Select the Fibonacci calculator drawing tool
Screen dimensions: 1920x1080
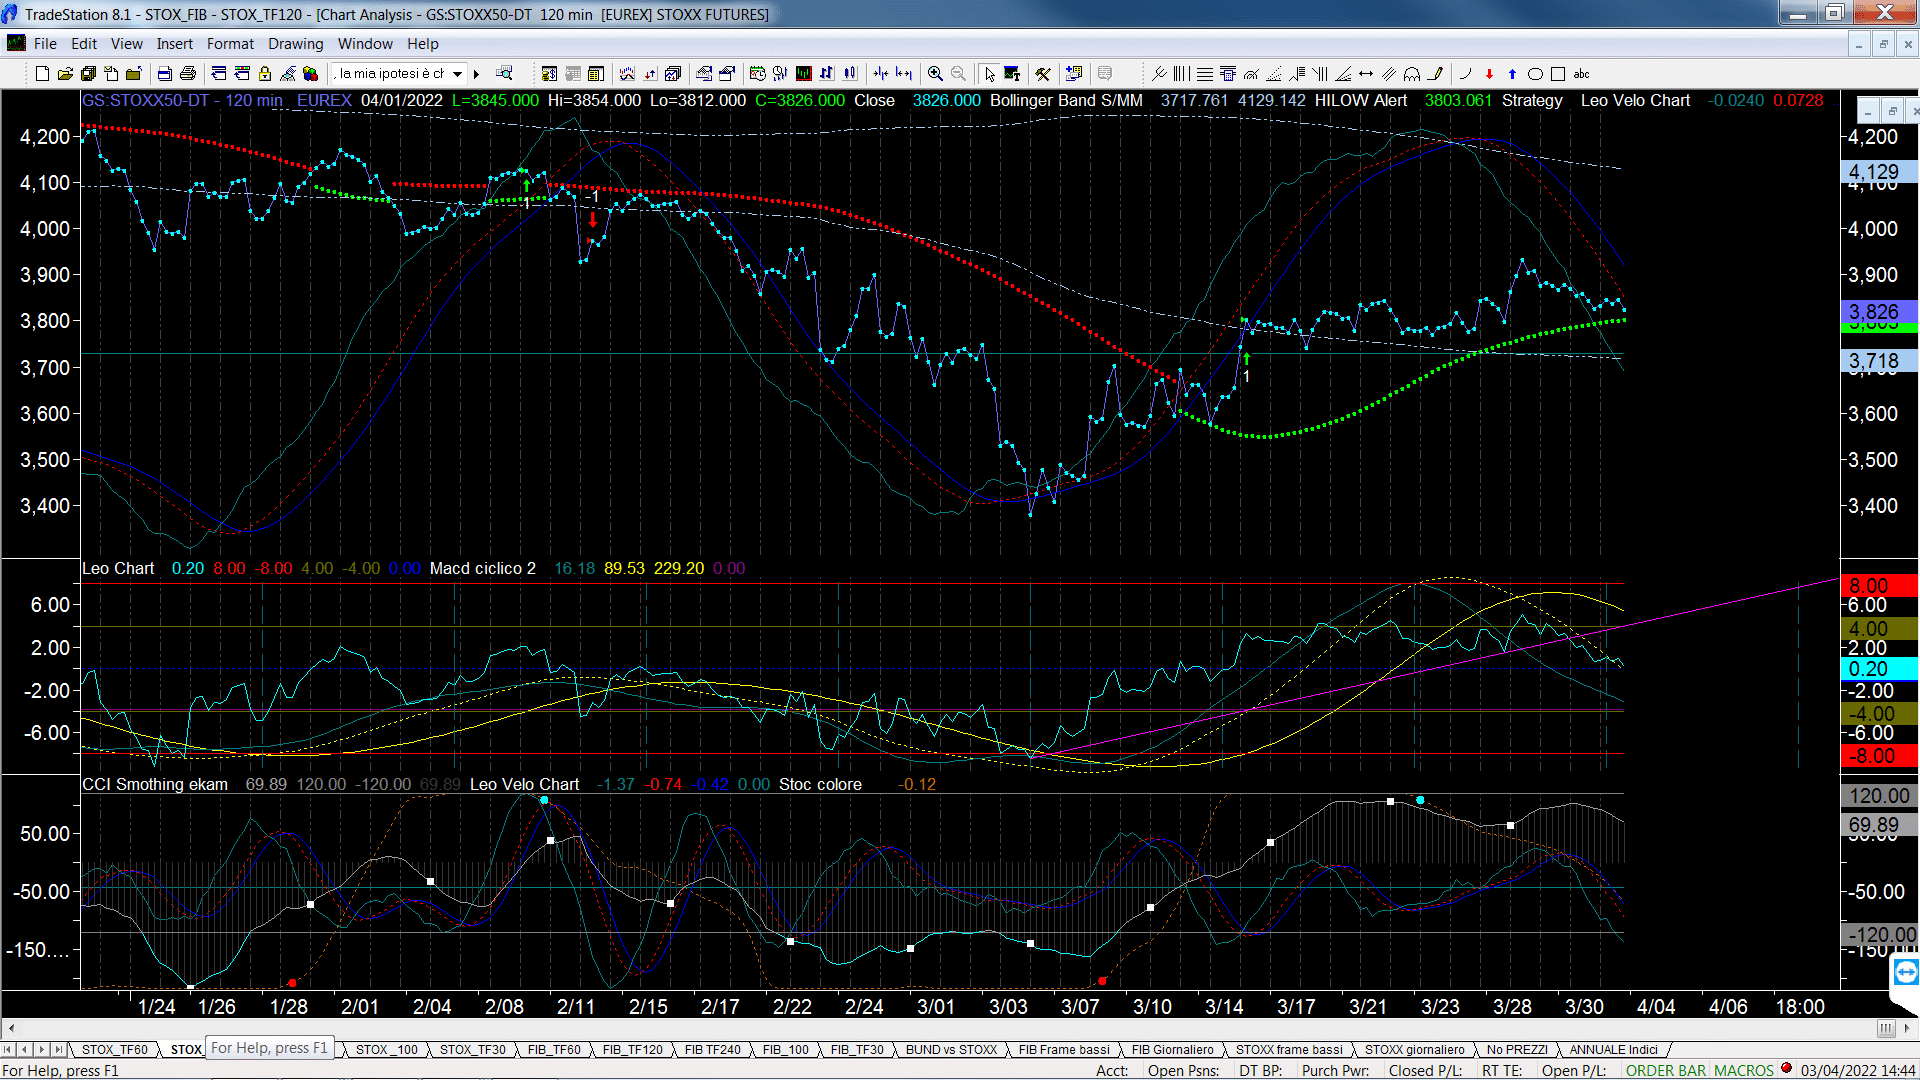tap(1228, 73)
